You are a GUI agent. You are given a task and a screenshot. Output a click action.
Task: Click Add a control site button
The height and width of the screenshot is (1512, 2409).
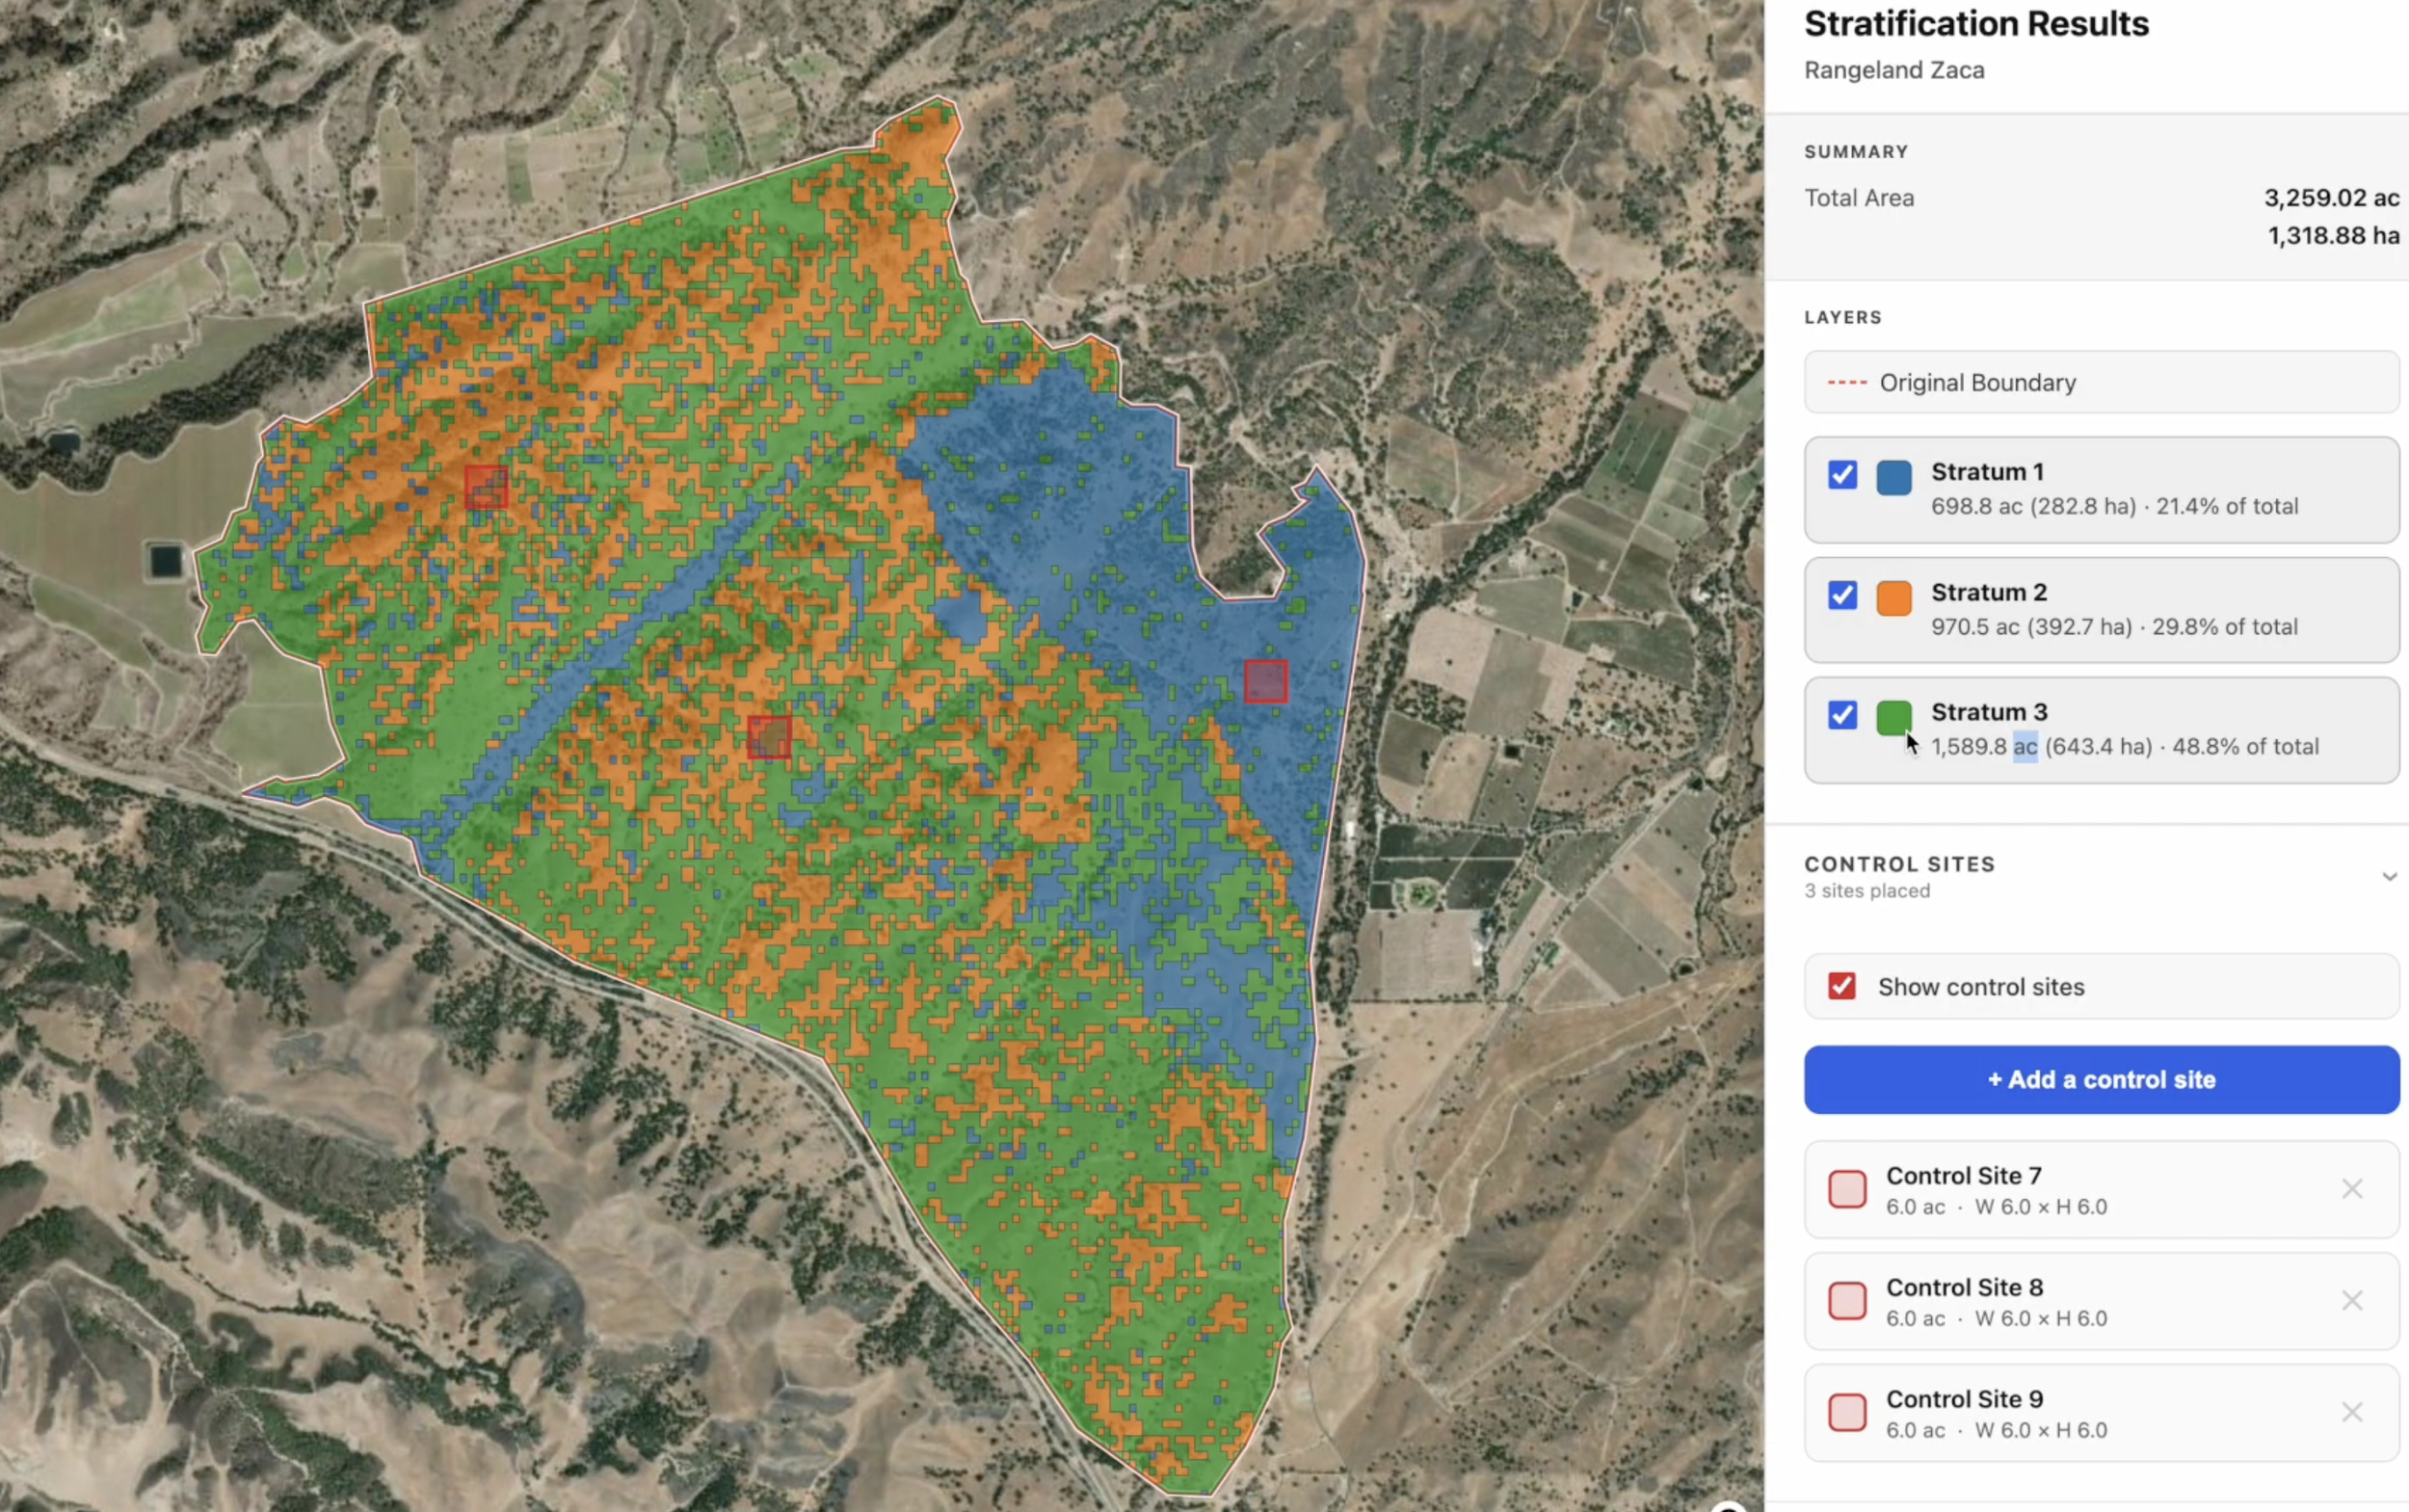pos(2101,1079)
